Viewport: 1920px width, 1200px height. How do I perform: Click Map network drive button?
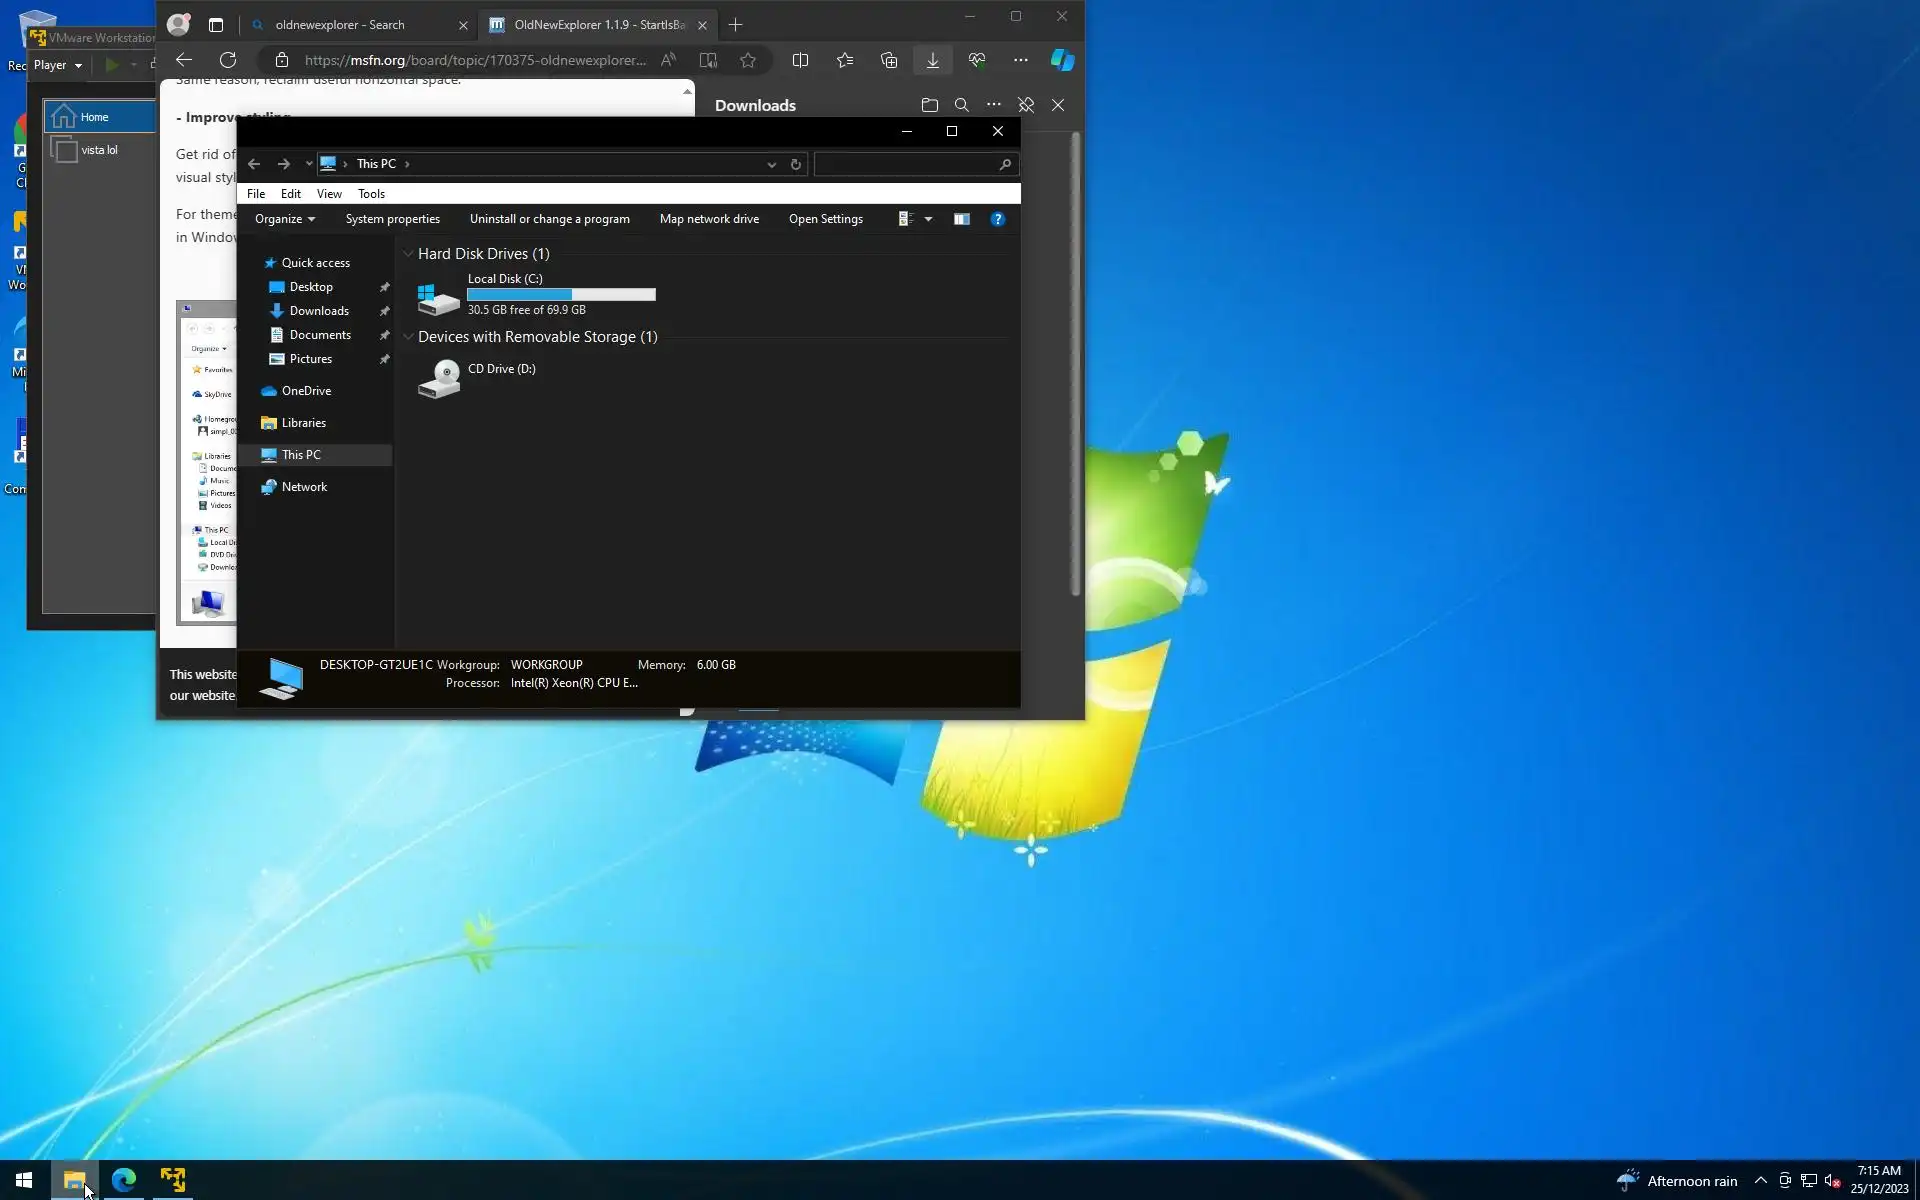pos(708,219)
